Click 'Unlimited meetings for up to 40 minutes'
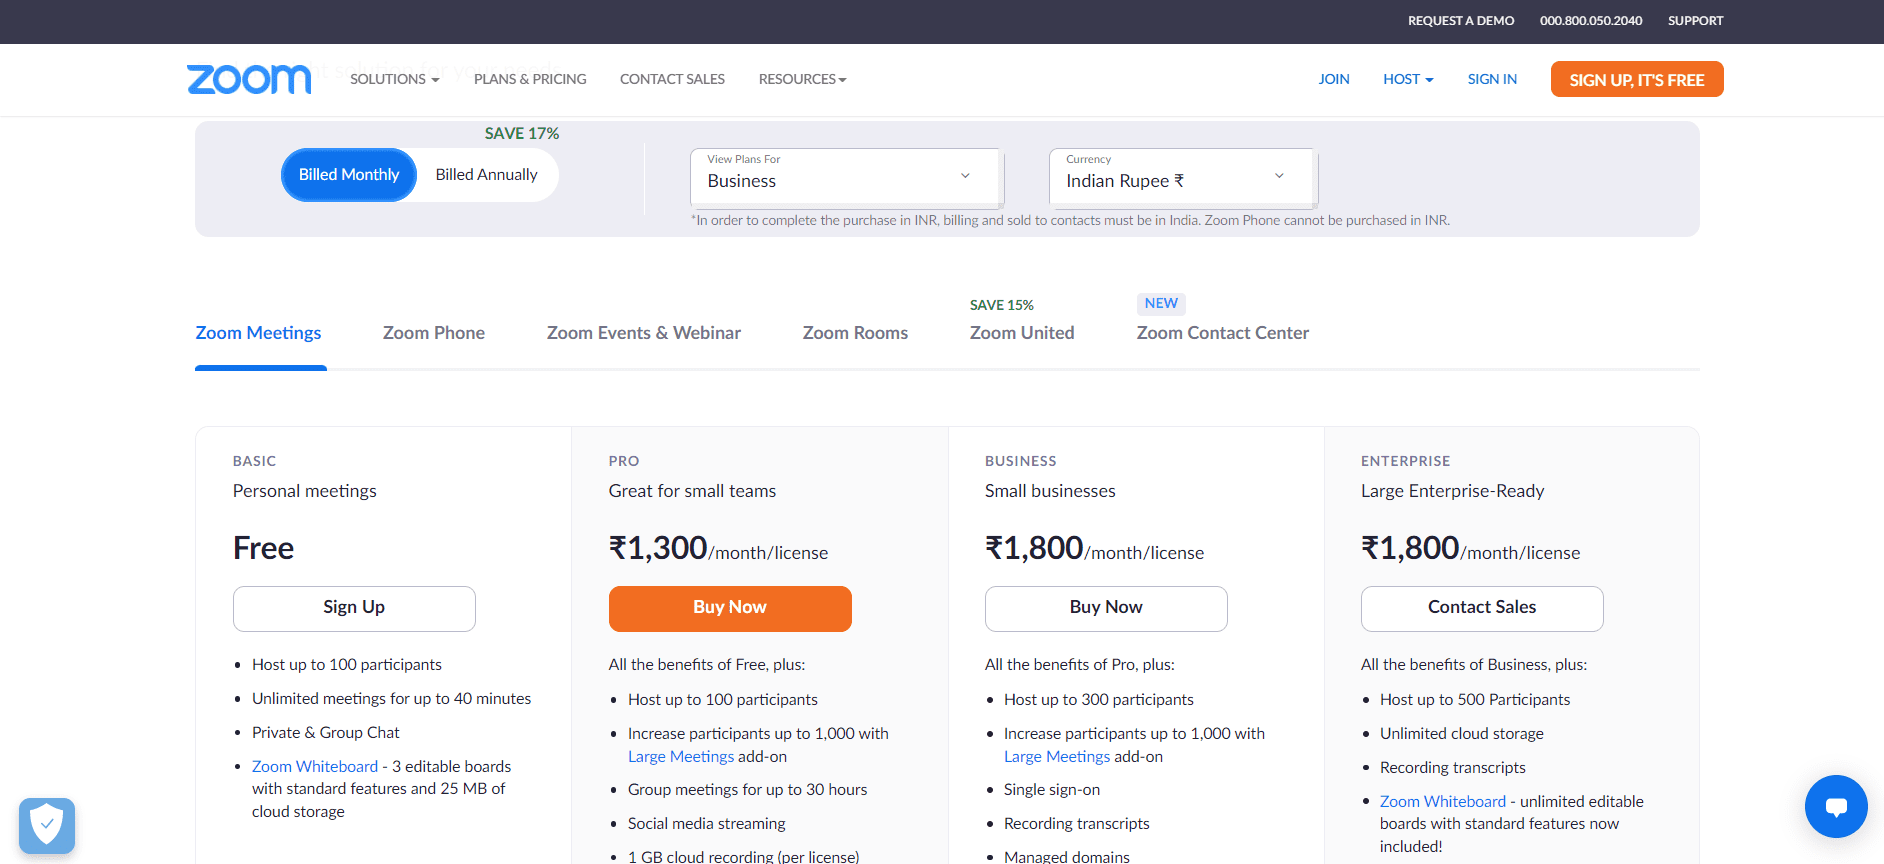1884x864 pixels. pos(392,699)
